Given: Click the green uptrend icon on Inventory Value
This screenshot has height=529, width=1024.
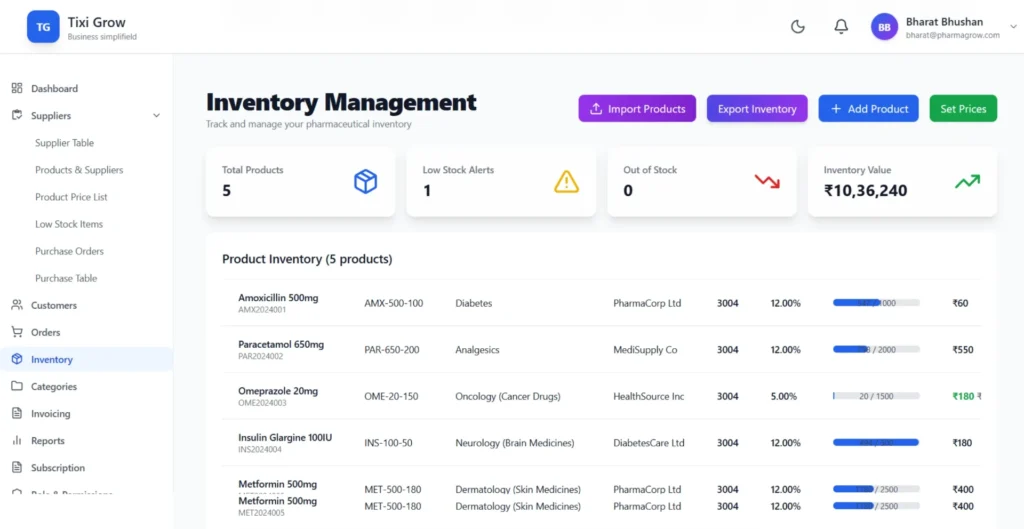Looking at the screenshot, I should (967, 181).
